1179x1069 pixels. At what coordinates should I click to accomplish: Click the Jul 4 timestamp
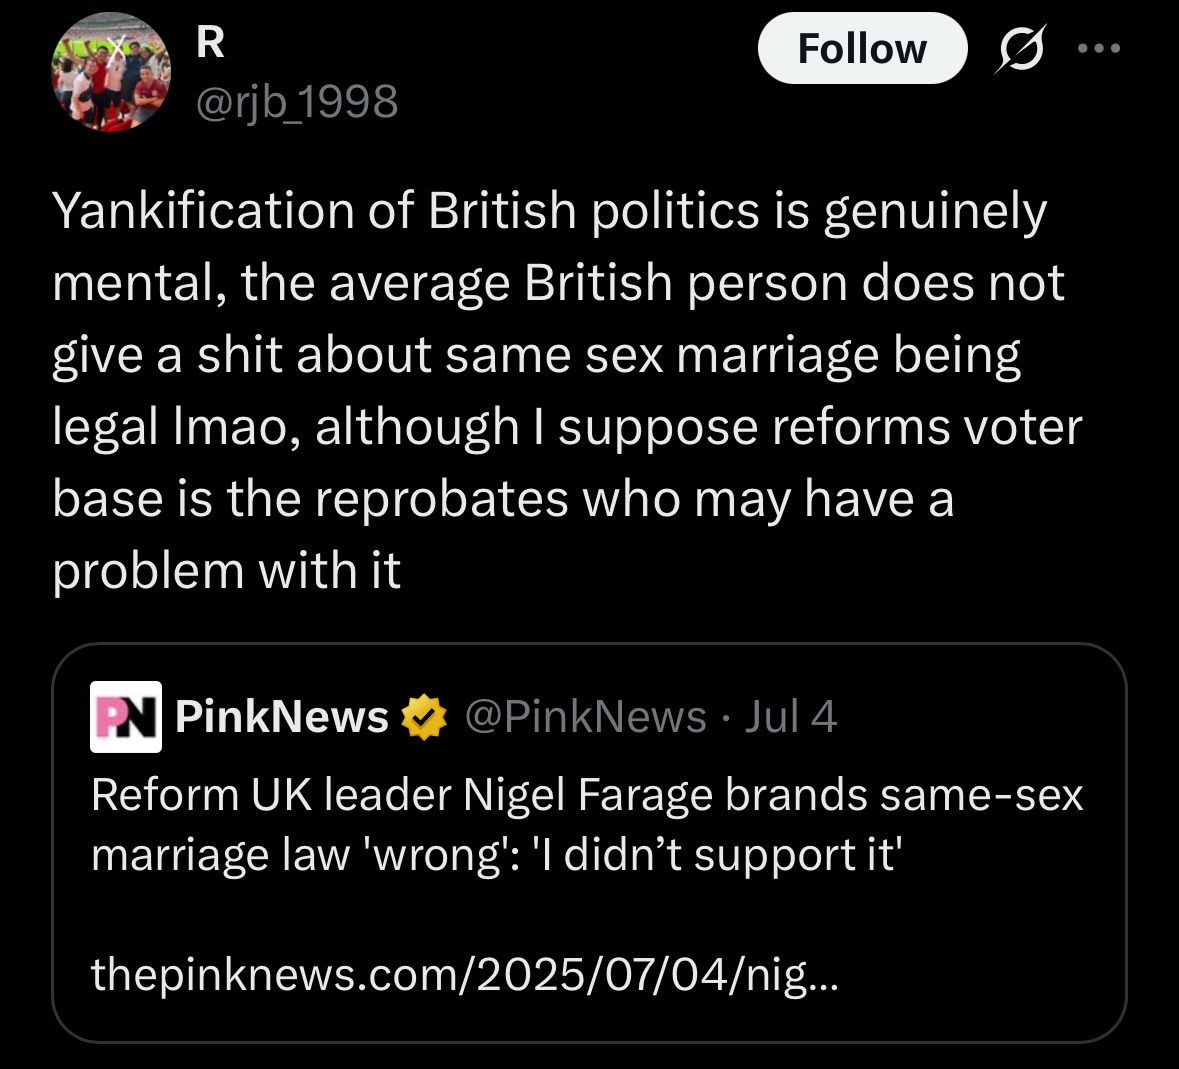790,716
